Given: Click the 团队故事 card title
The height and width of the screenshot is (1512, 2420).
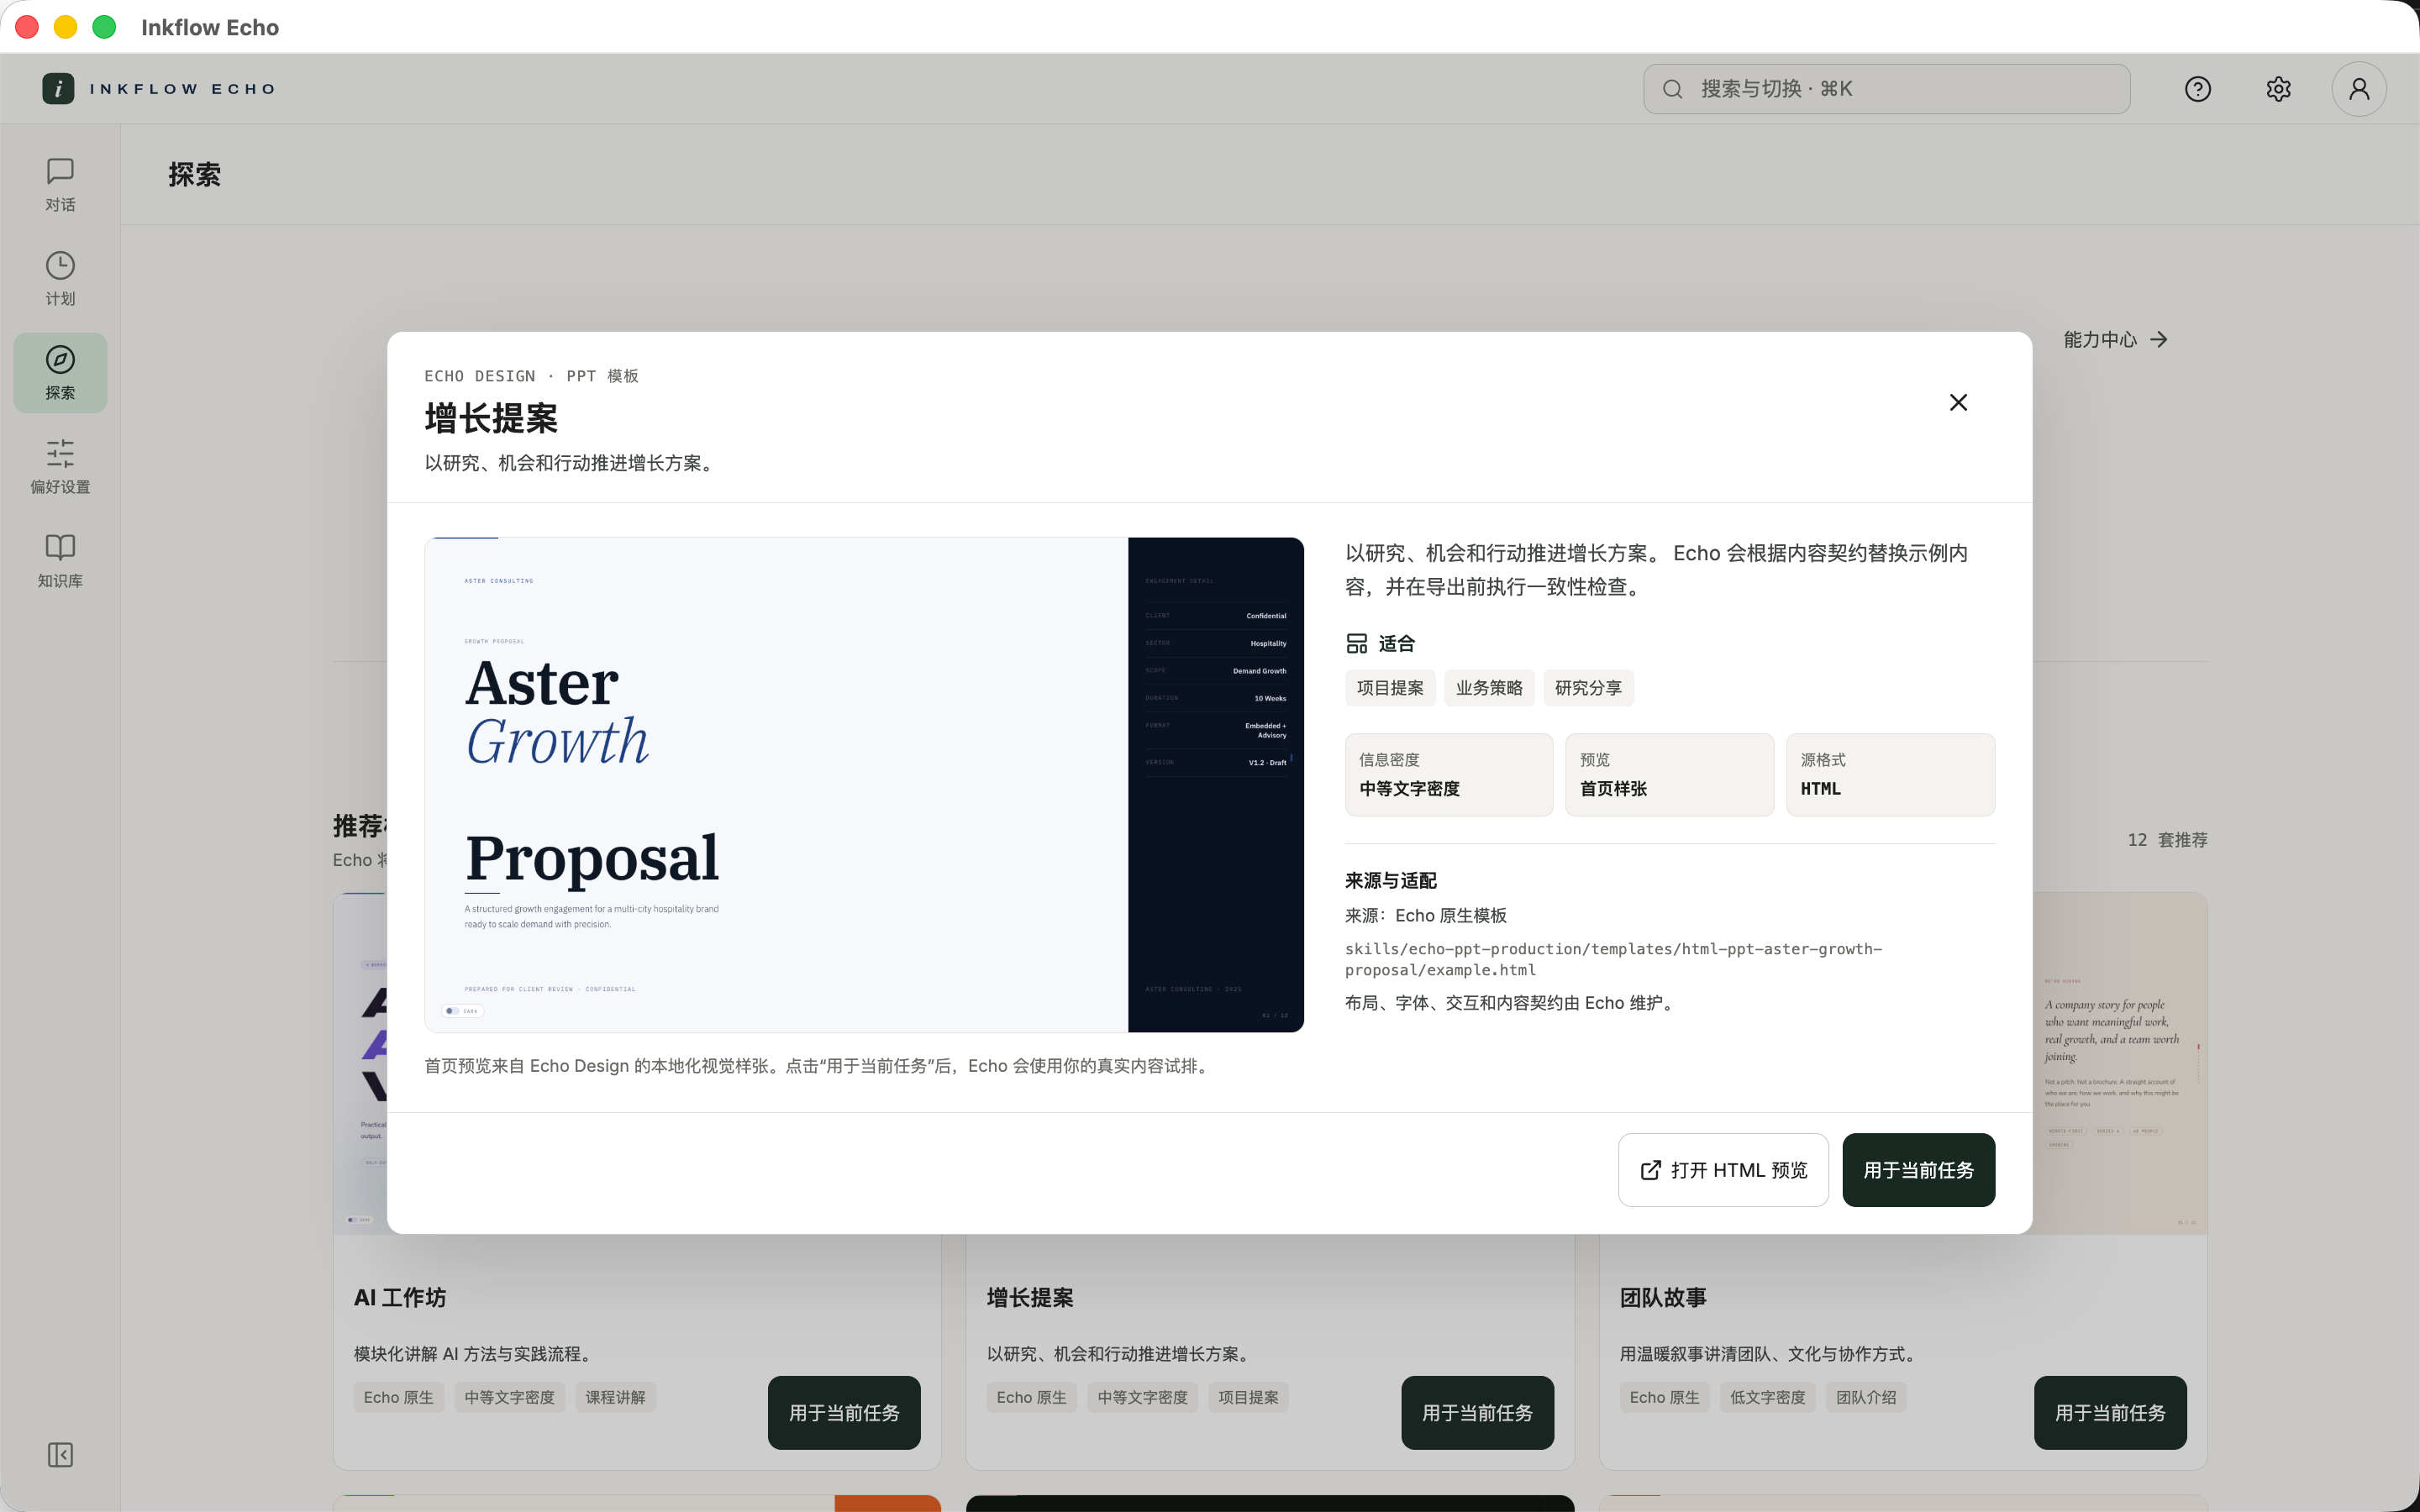Looking at the screenshot, I should (x=1663, y=1298).
